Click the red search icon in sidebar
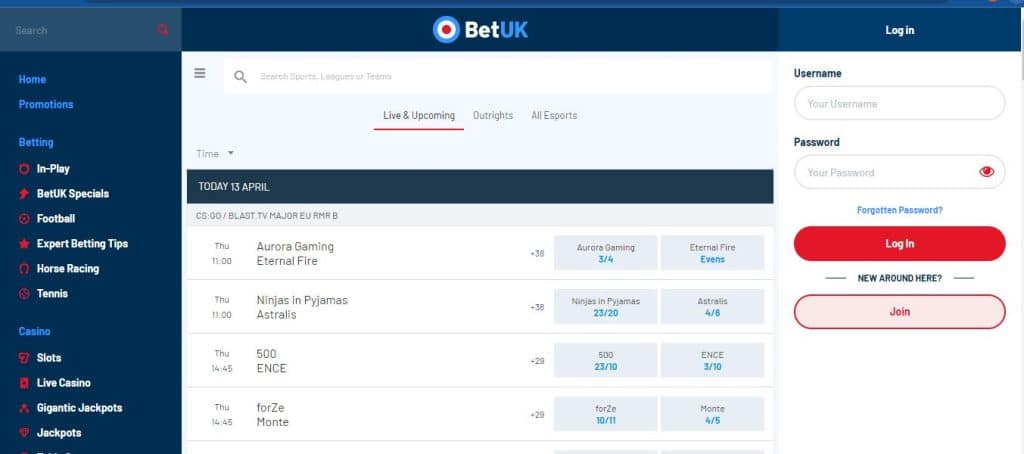This screenshot has height=454, width=1024. point(163,29)
